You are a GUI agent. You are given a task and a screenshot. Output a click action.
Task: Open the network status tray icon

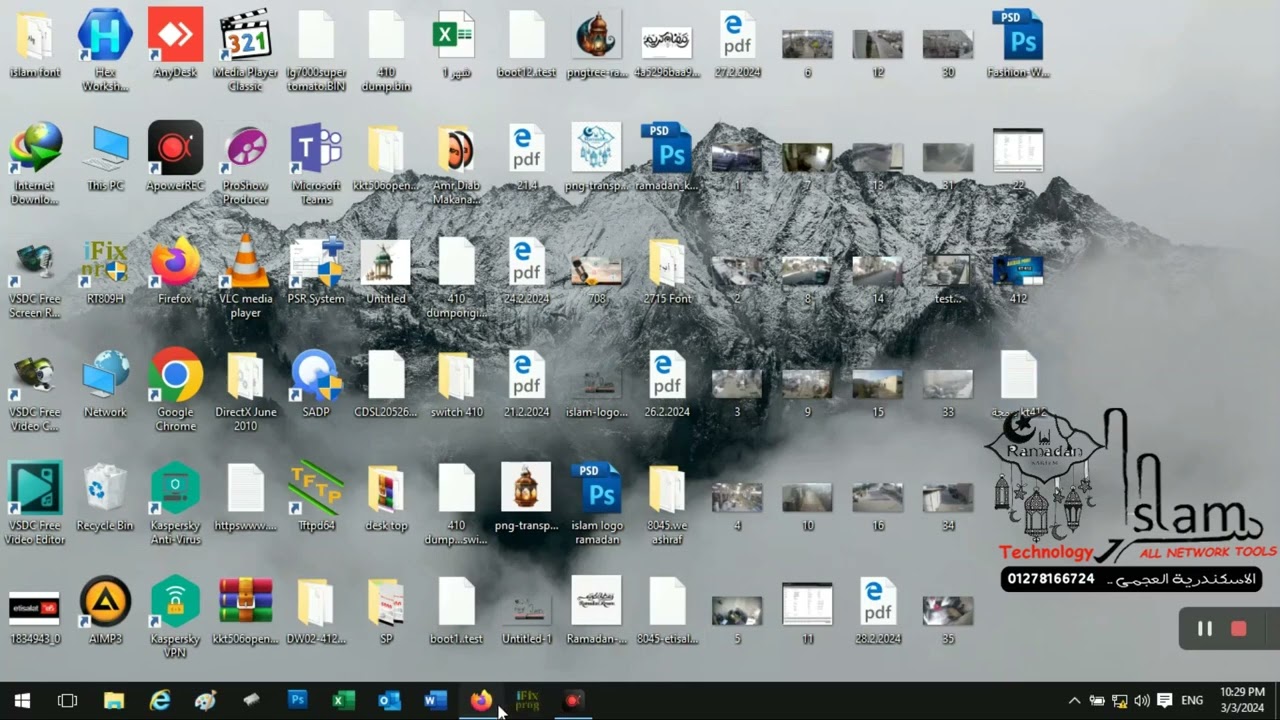tap(1120, 701)
